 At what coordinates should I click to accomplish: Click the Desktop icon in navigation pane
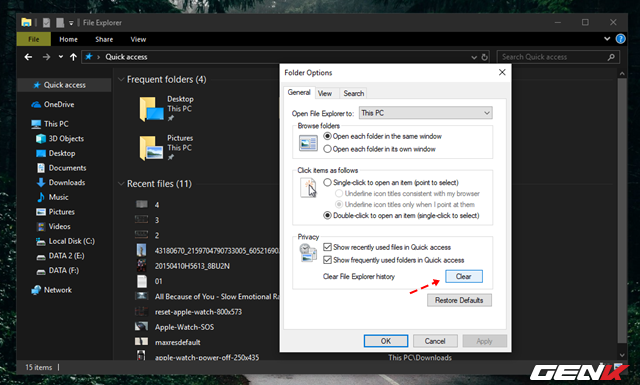click(41, 154)
